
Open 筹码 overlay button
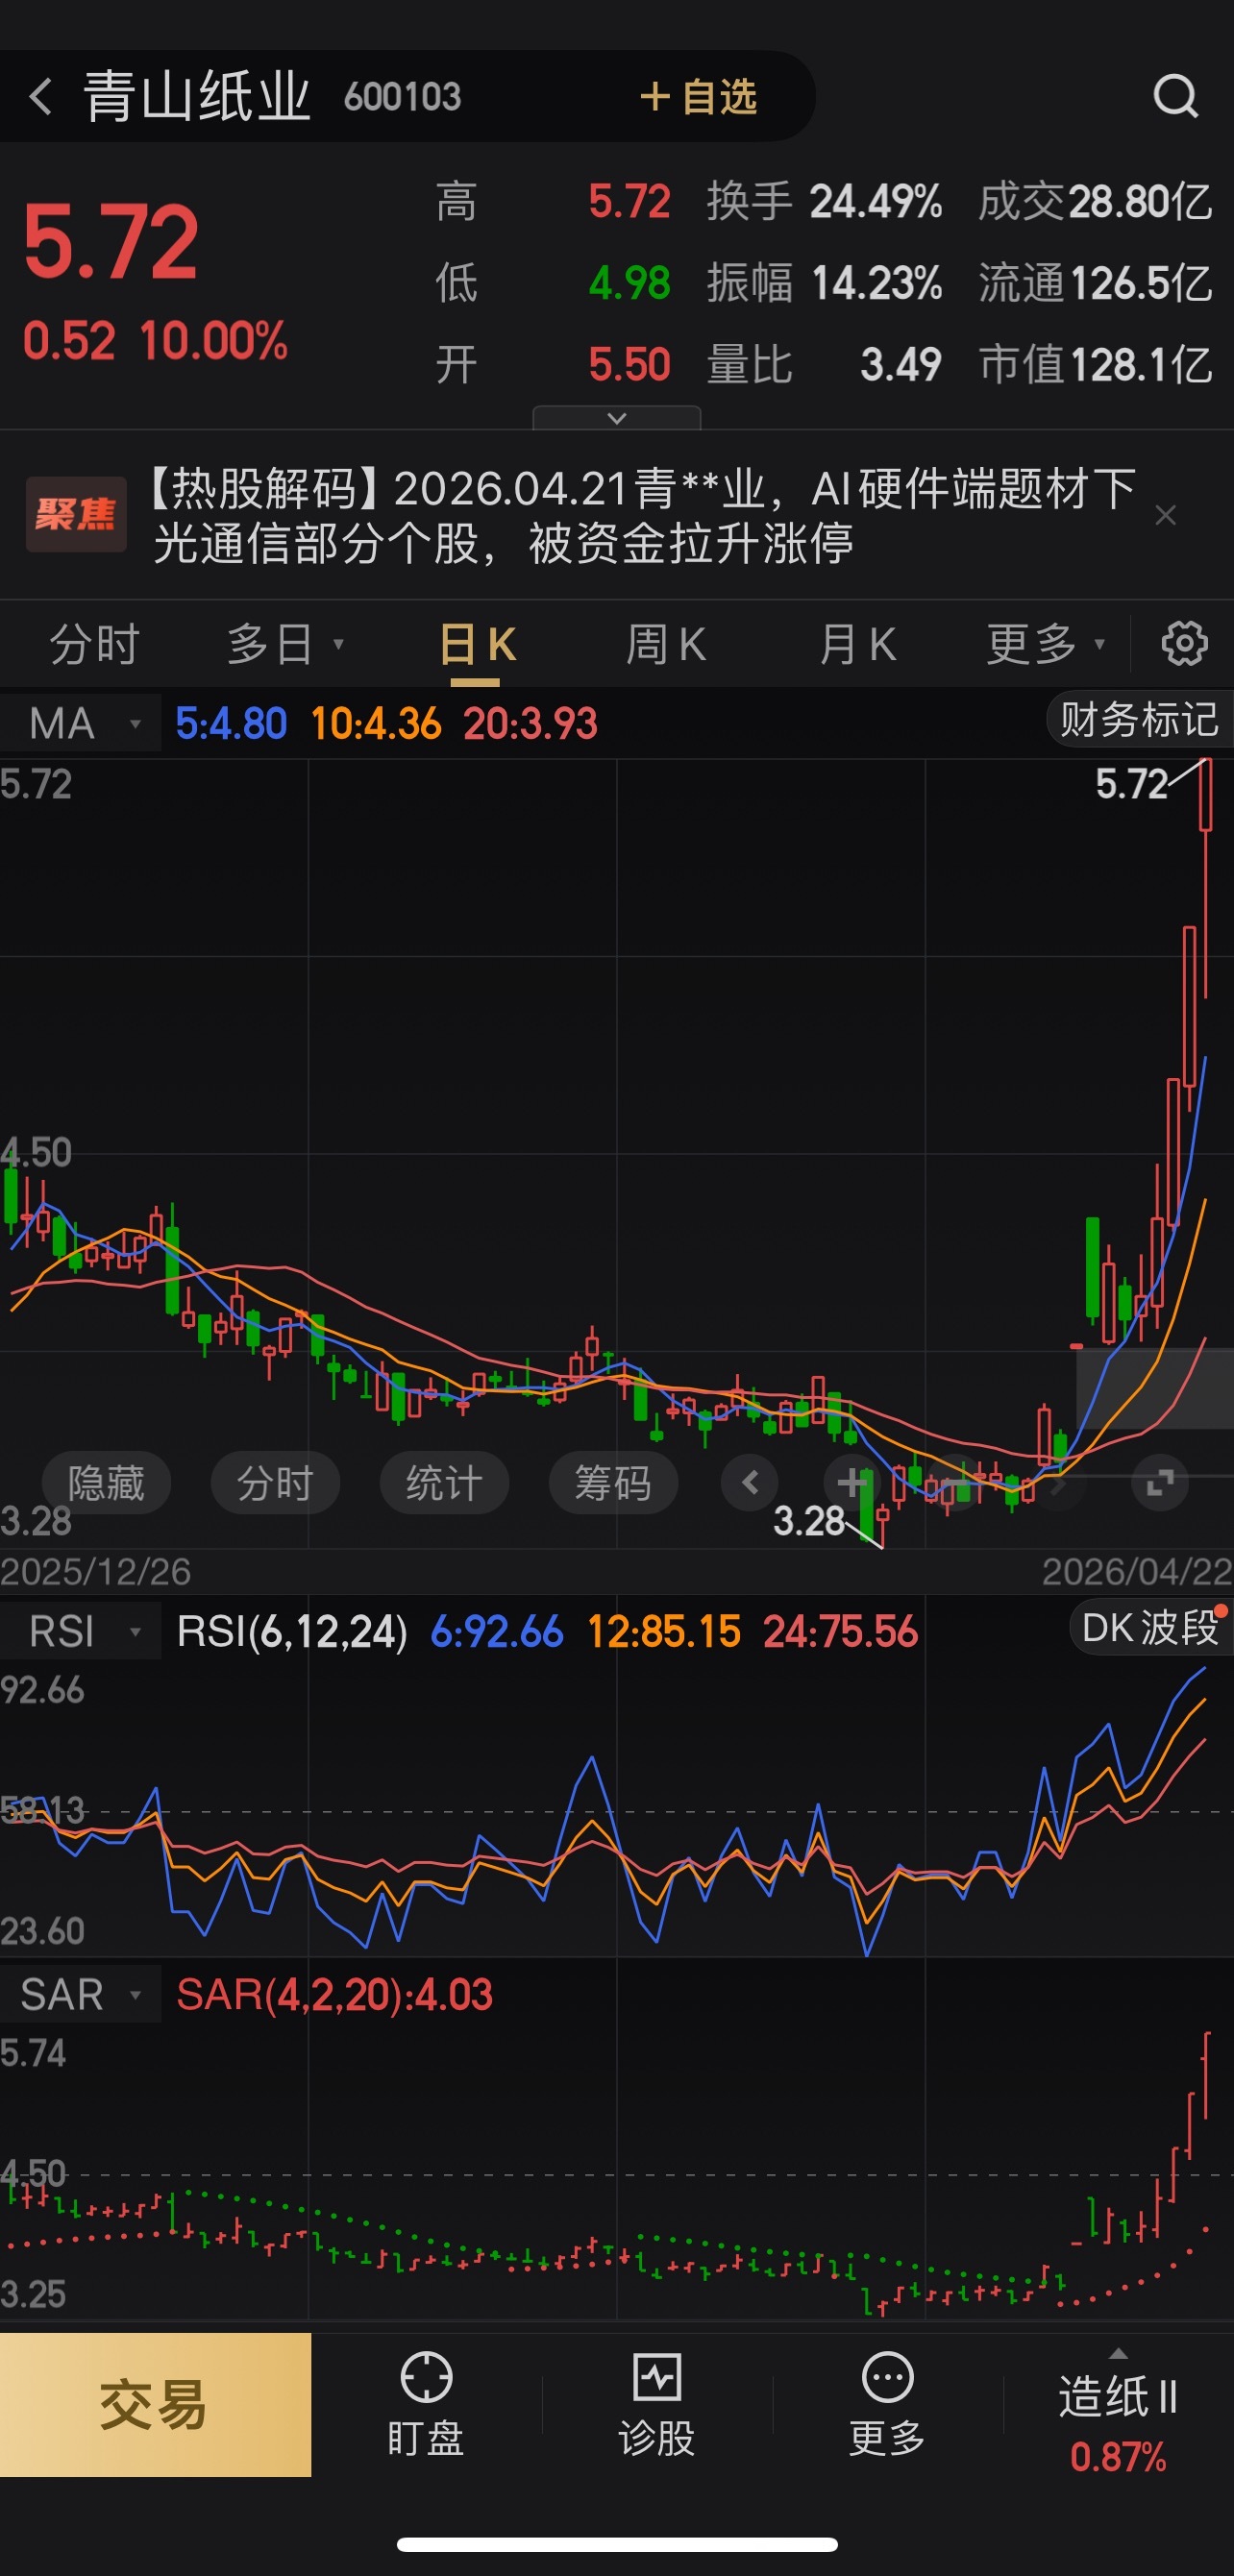[x=613, y=1482]
